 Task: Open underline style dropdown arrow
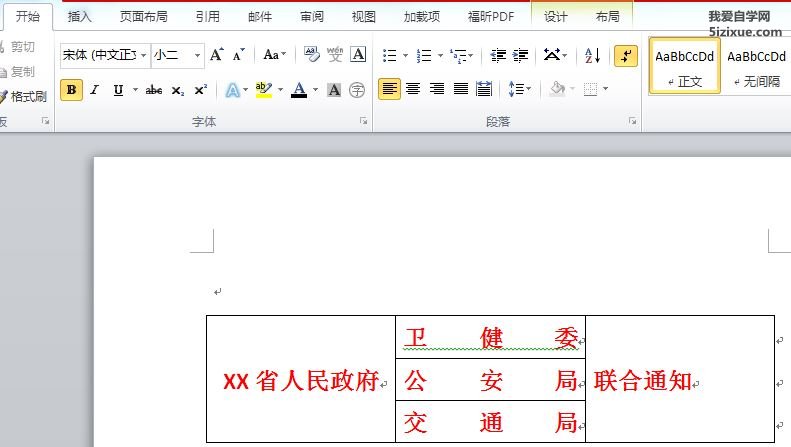[x=135, y=90]
